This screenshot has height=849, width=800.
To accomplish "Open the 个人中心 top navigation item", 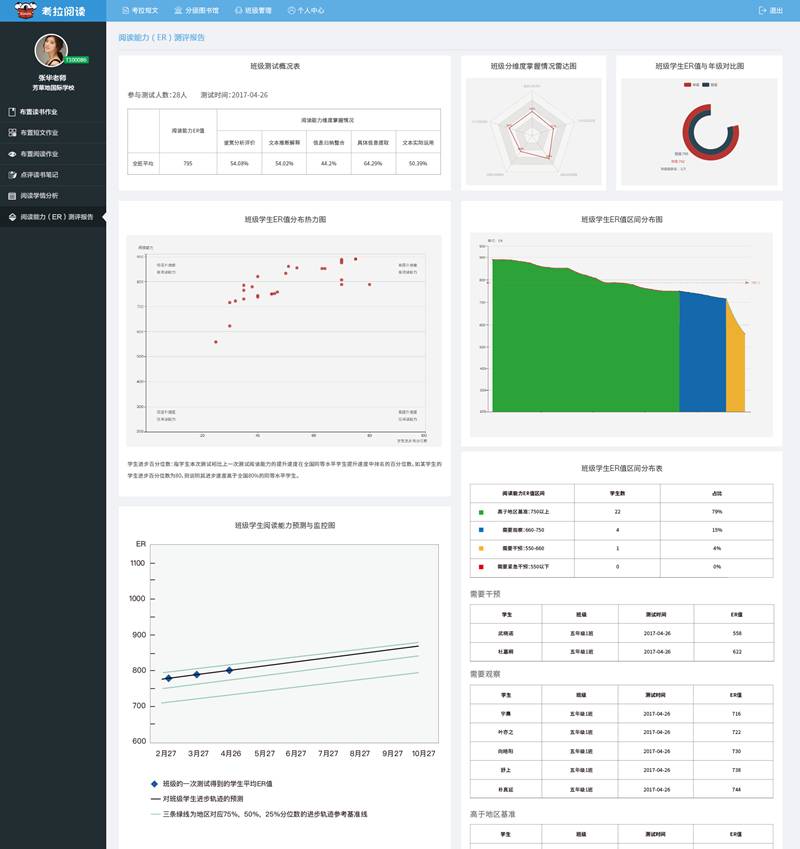I will click(306, 10).
